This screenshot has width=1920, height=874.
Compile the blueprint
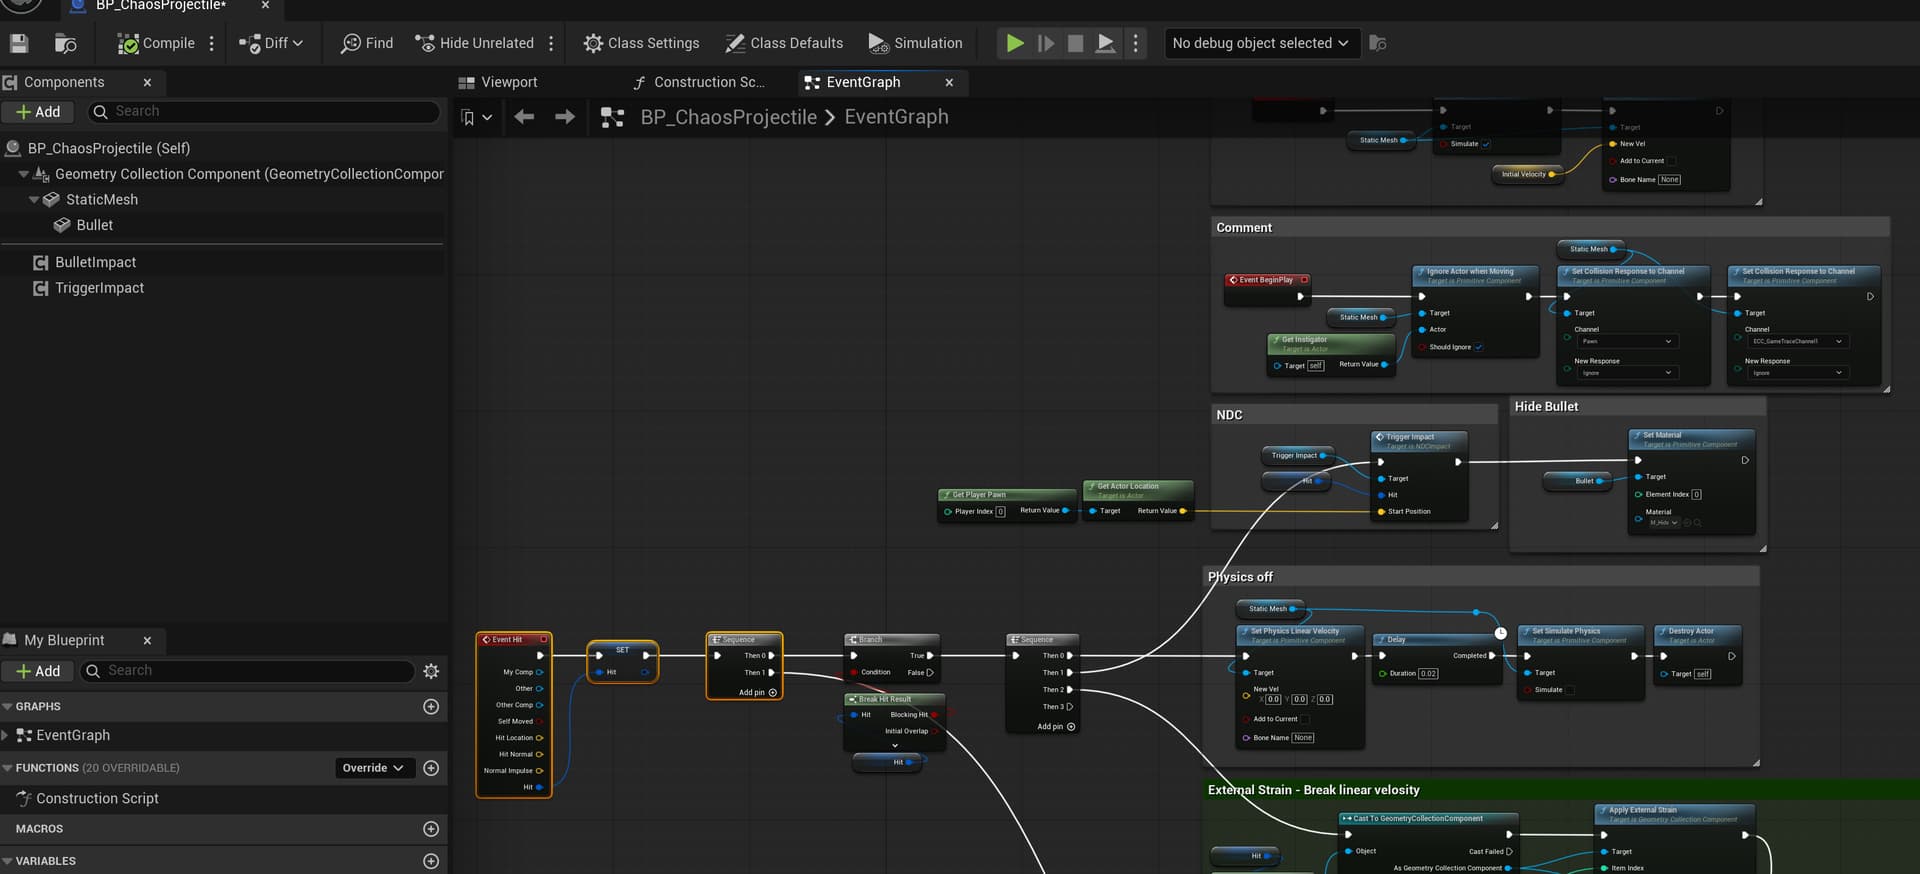pos(156,43)
